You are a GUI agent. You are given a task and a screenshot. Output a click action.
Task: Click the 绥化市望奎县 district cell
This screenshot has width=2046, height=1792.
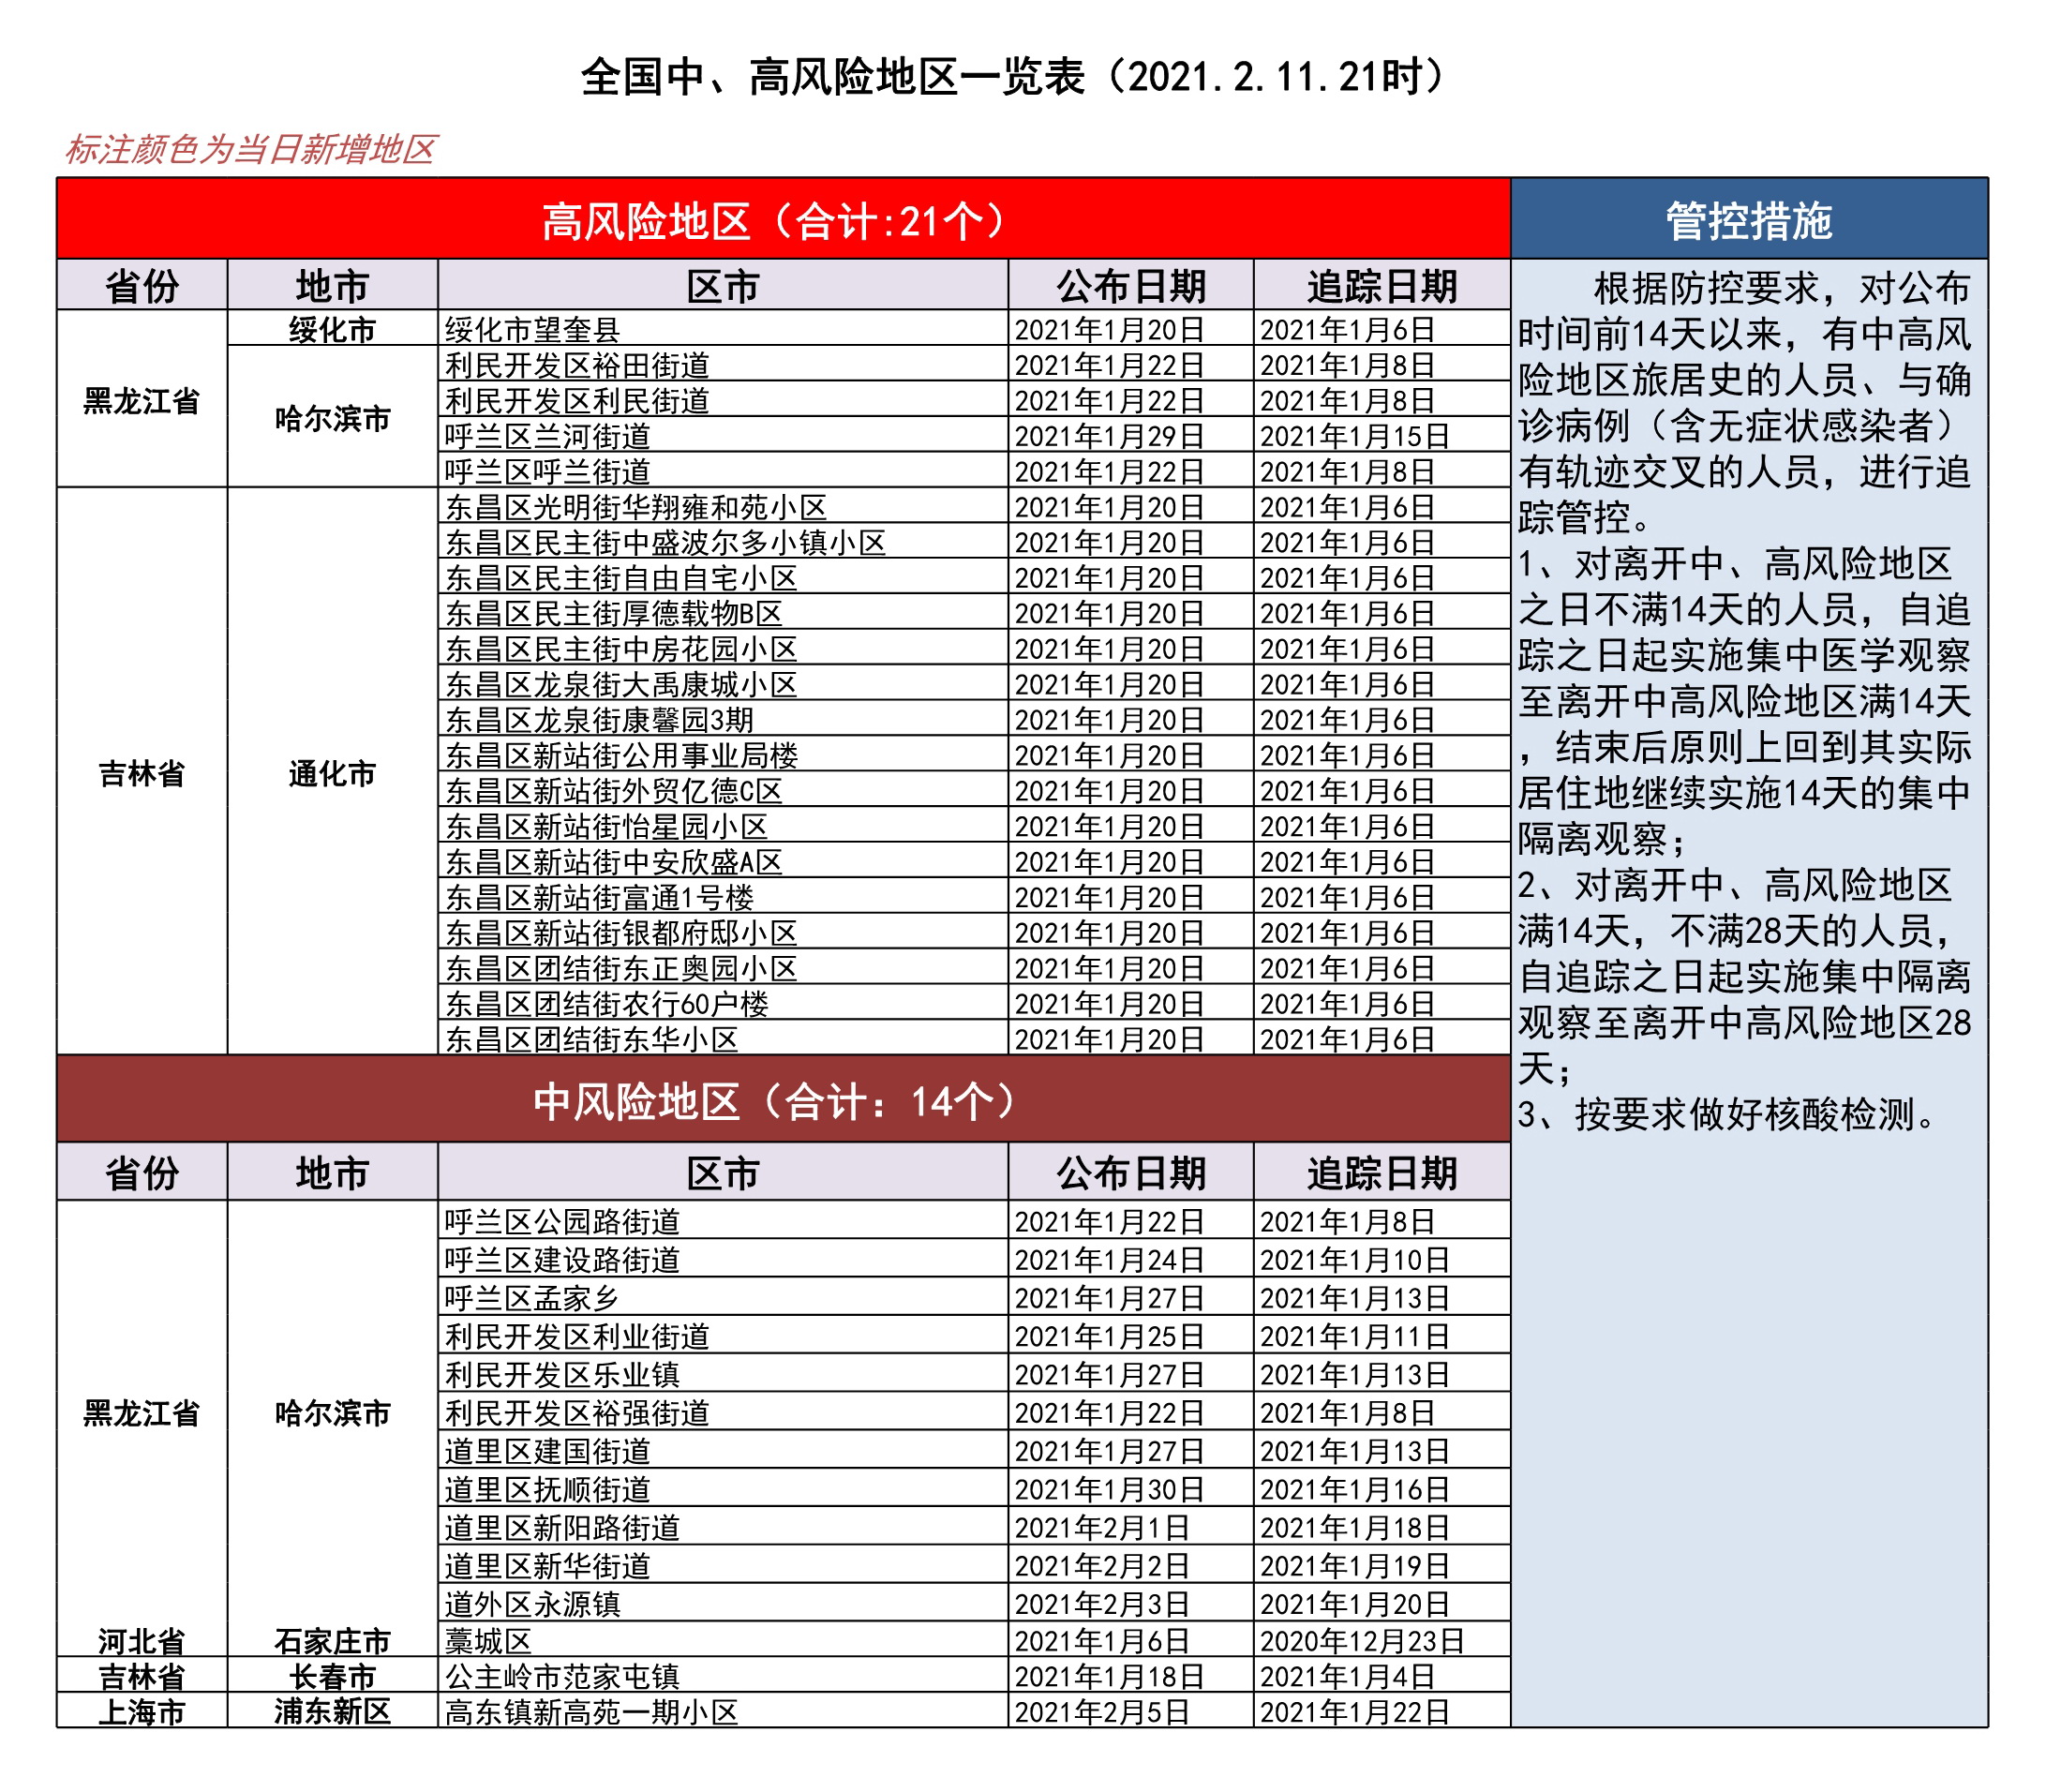532,329
